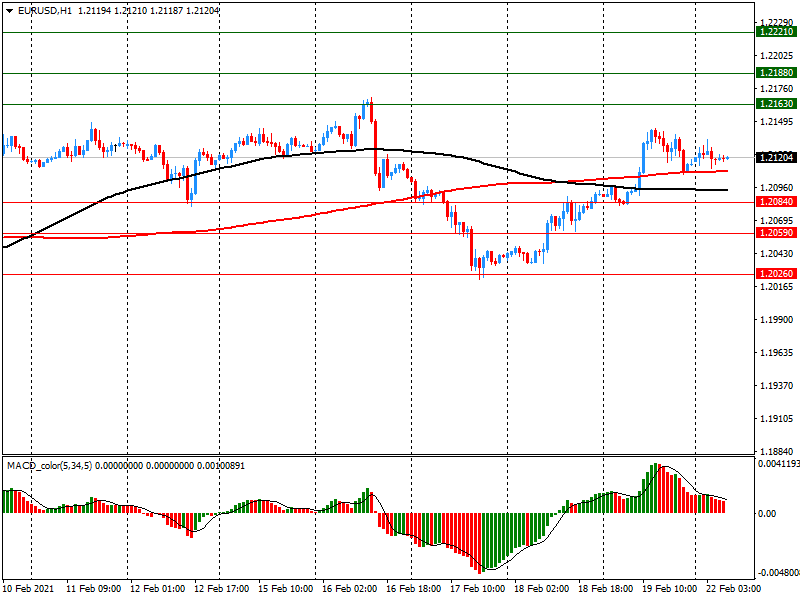Image resolution: width=800 pixels, height=600 pixels.
Task: Select the 18 Feb 02:00 time axis label
Action: click(543, 589)
